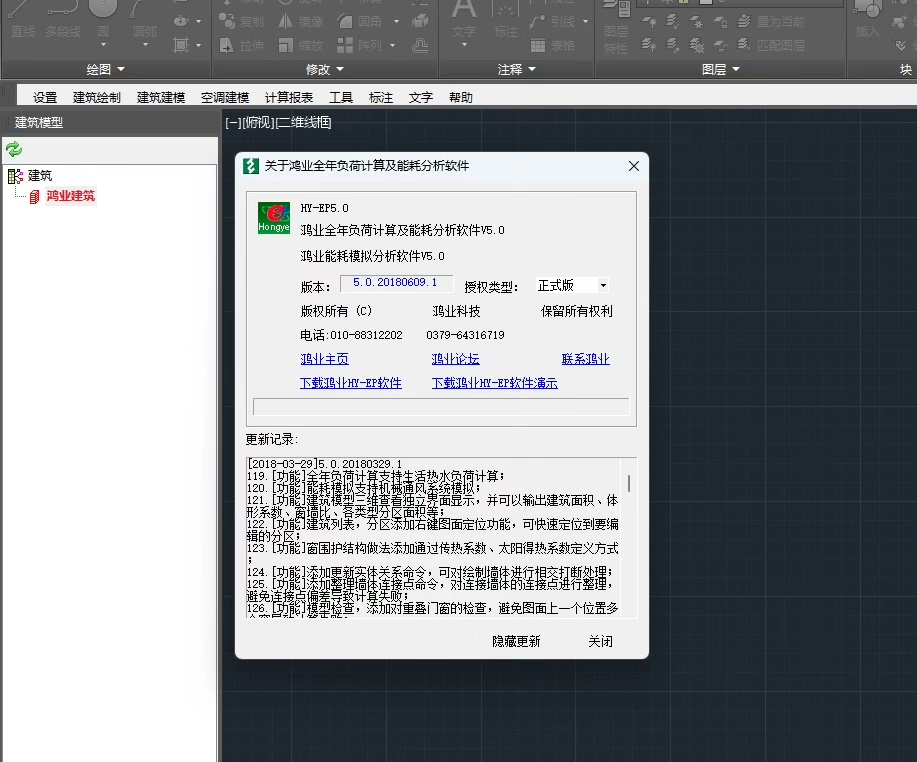917x762 pixels.
Task: Click 下载鸿业HY-EP软件演示 link
Action: [495, 383]
